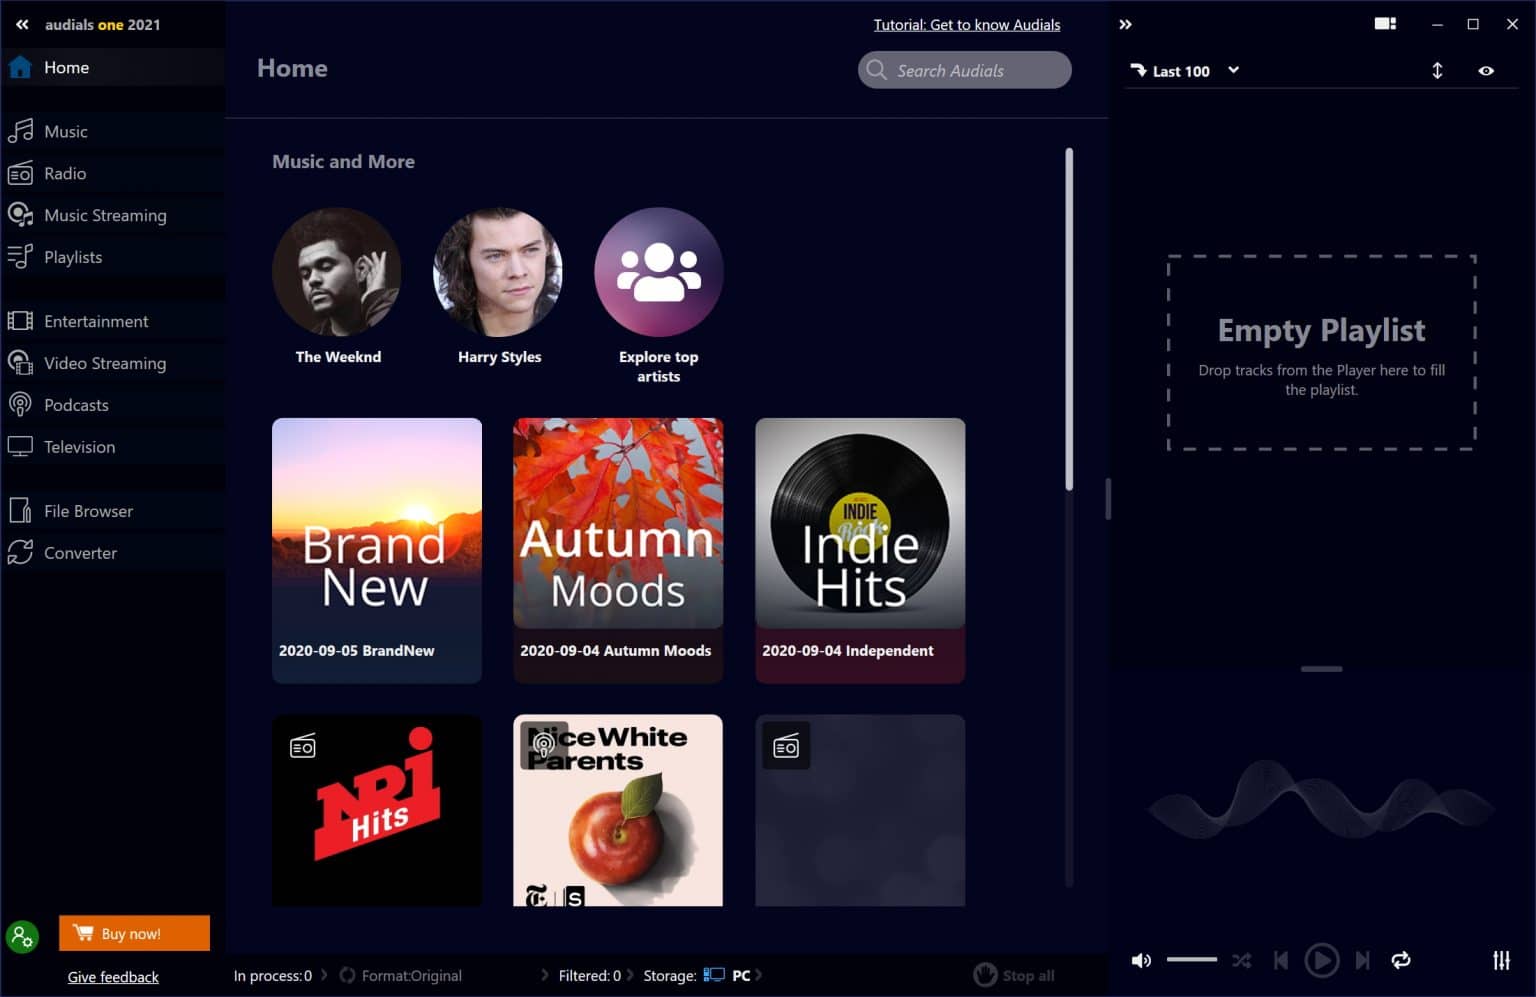
Task: Show the playlist contents with the eye toggle
Action: click(x=1485, y=70)
